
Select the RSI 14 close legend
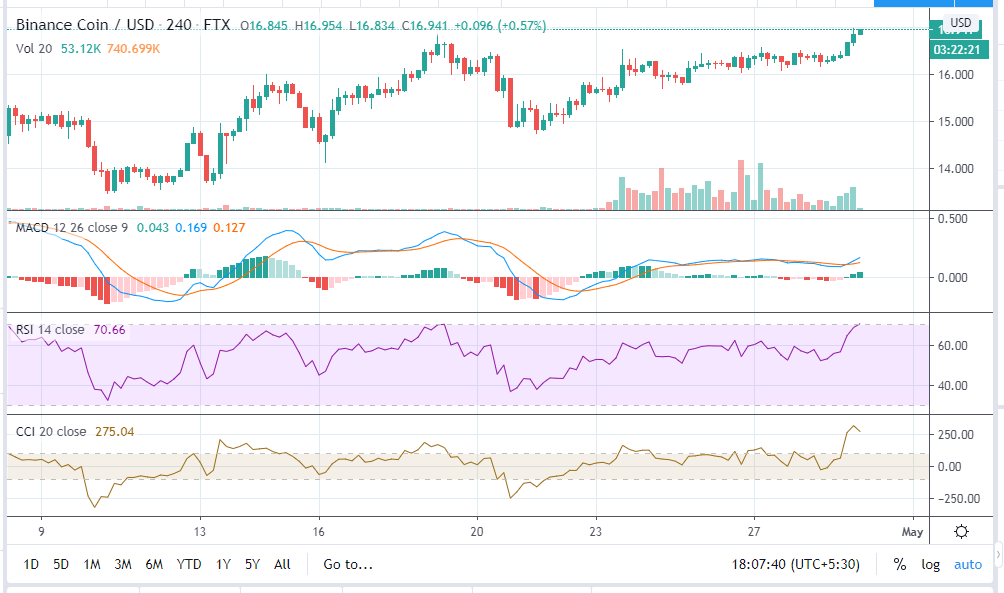[x=50, y=330]
